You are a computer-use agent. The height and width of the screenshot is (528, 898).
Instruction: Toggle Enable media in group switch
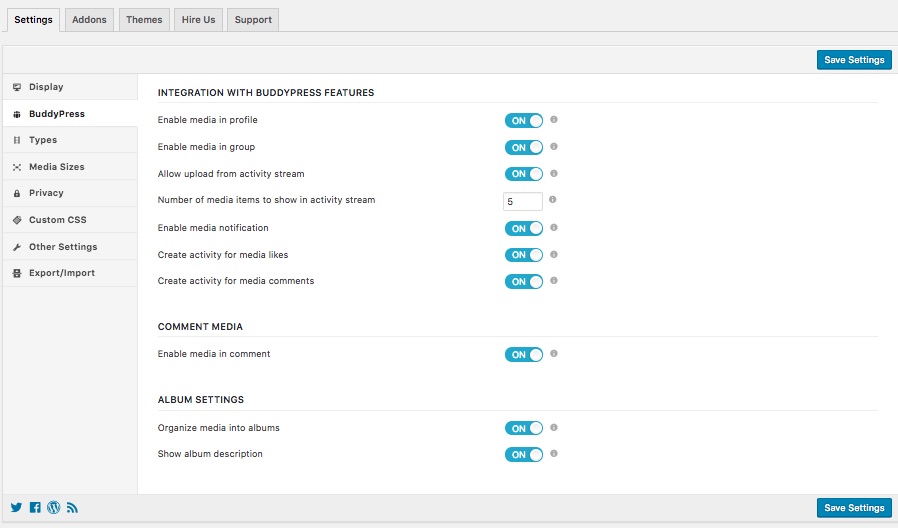524,147
